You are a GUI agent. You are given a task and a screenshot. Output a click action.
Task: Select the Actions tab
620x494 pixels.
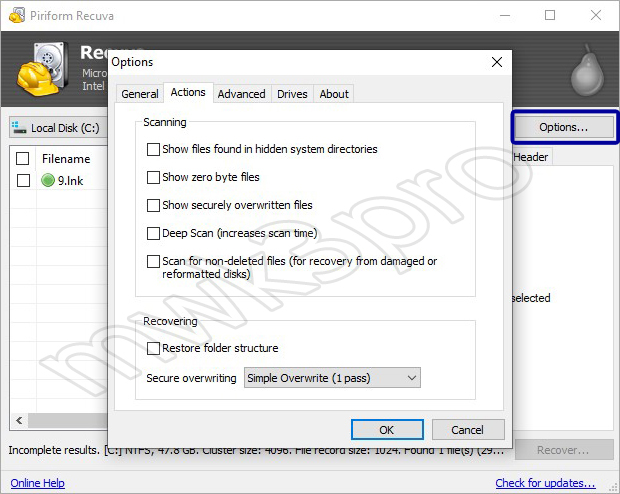pyautogui.click(x=188, y=93)
